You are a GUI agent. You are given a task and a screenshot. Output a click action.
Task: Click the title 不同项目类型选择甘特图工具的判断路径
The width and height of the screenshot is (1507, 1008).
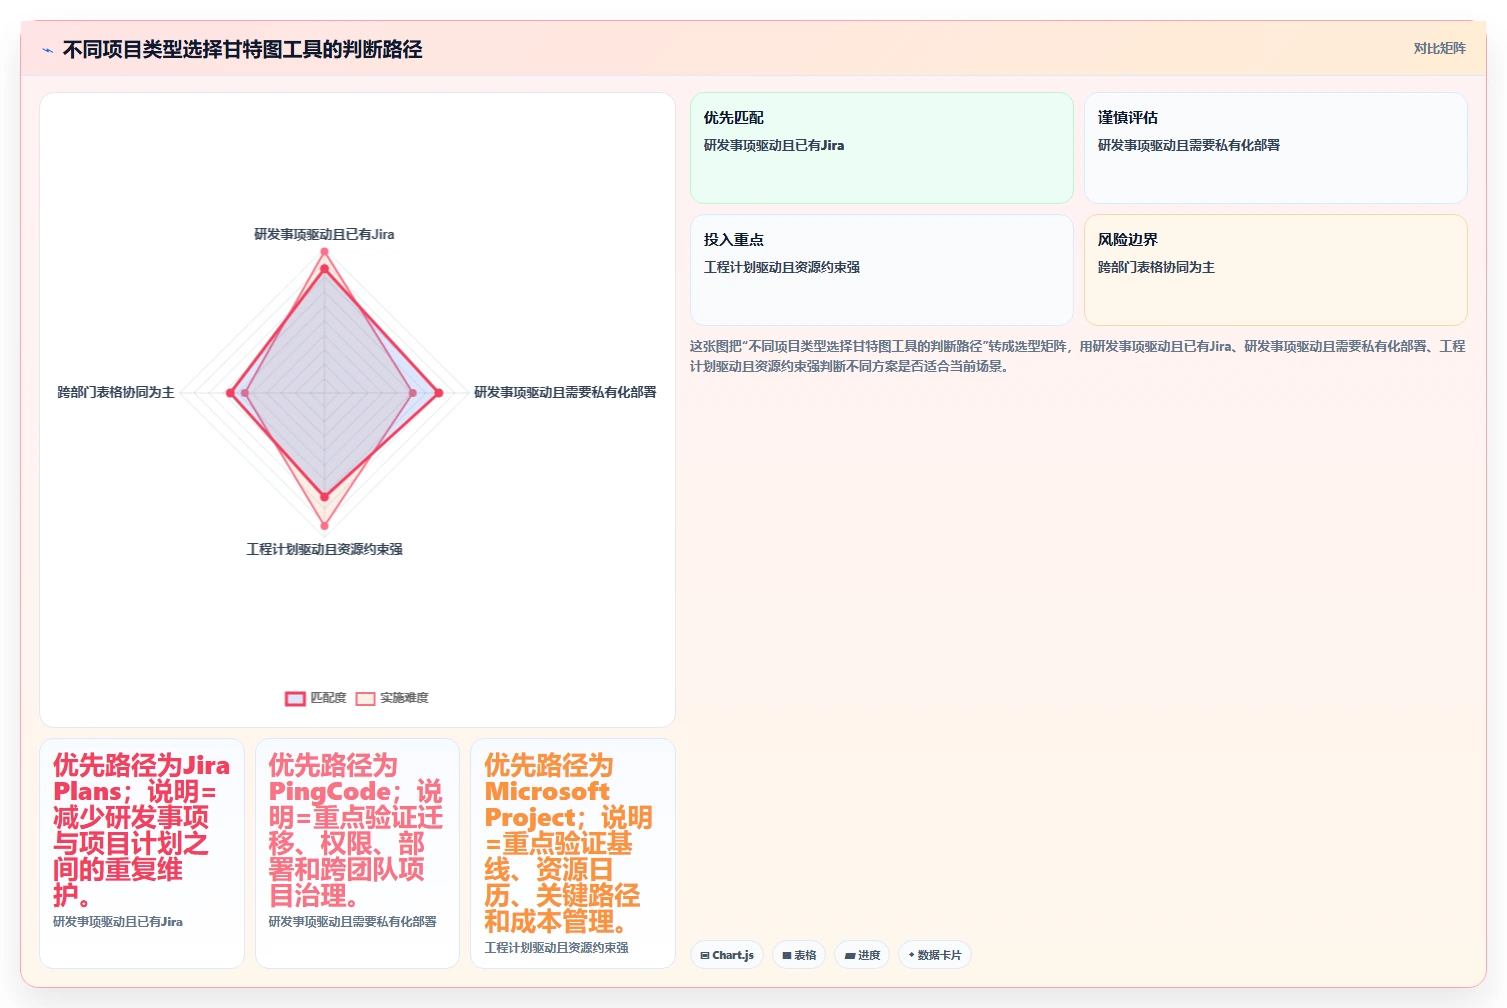point(242,49)
